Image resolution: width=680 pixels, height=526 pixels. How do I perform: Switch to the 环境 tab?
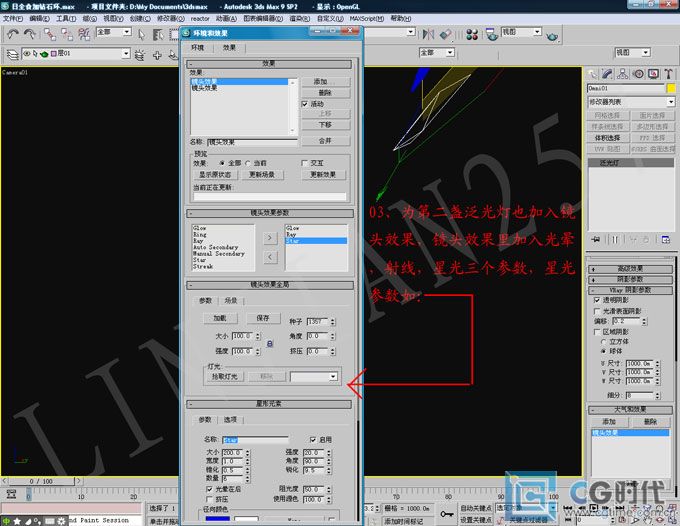point(198,48)
